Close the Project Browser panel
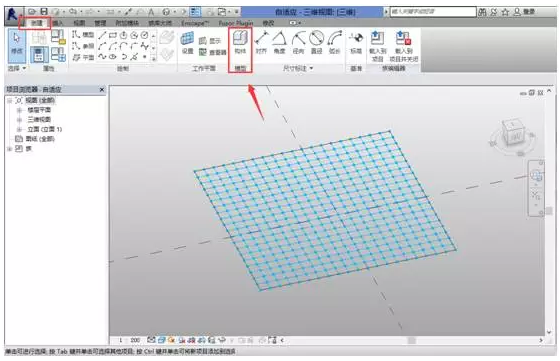Viewport: 560px width, 361px height. click(x=102, y=90)
